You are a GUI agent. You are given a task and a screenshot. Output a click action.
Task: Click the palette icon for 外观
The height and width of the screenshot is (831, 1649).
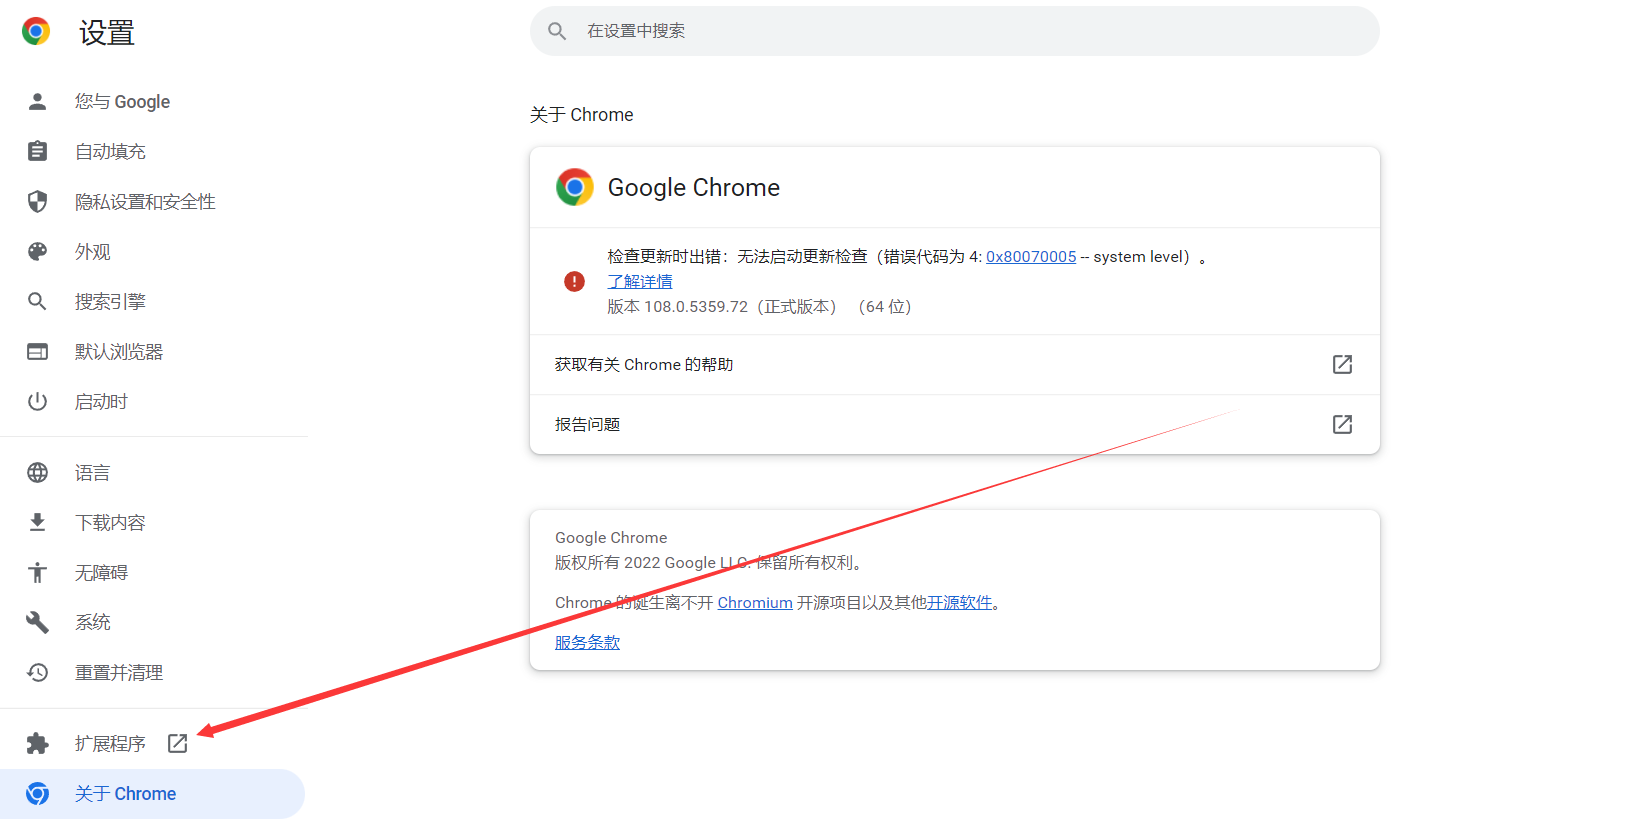point(37,251)
